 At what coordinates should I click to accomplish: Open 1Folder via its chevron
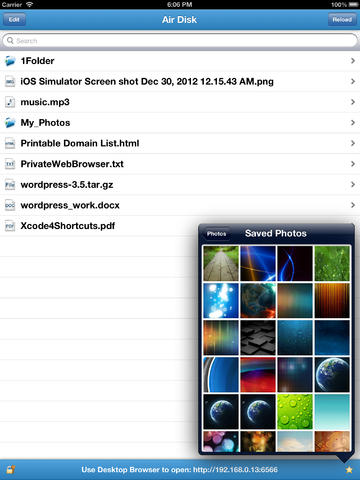pyautogui.click(x=353, y=61)
